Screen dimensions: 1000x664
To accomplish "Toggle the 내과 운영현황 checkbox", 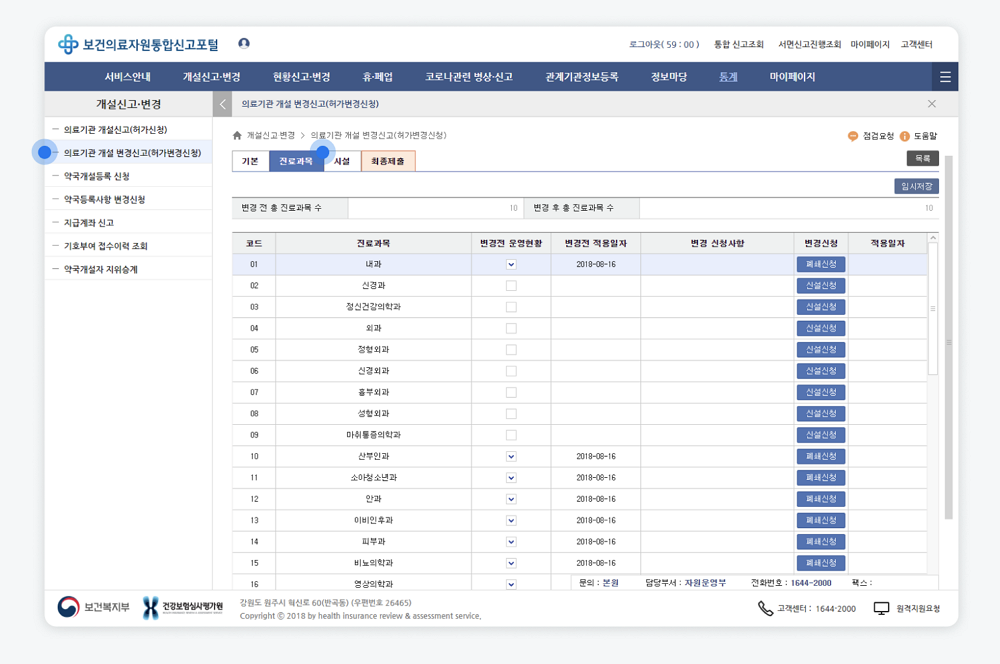I will (x=511, y=265).
